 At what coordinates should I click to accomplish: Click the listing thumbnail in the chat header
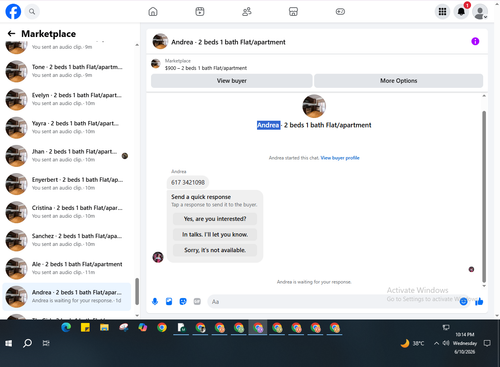[160, 41]
